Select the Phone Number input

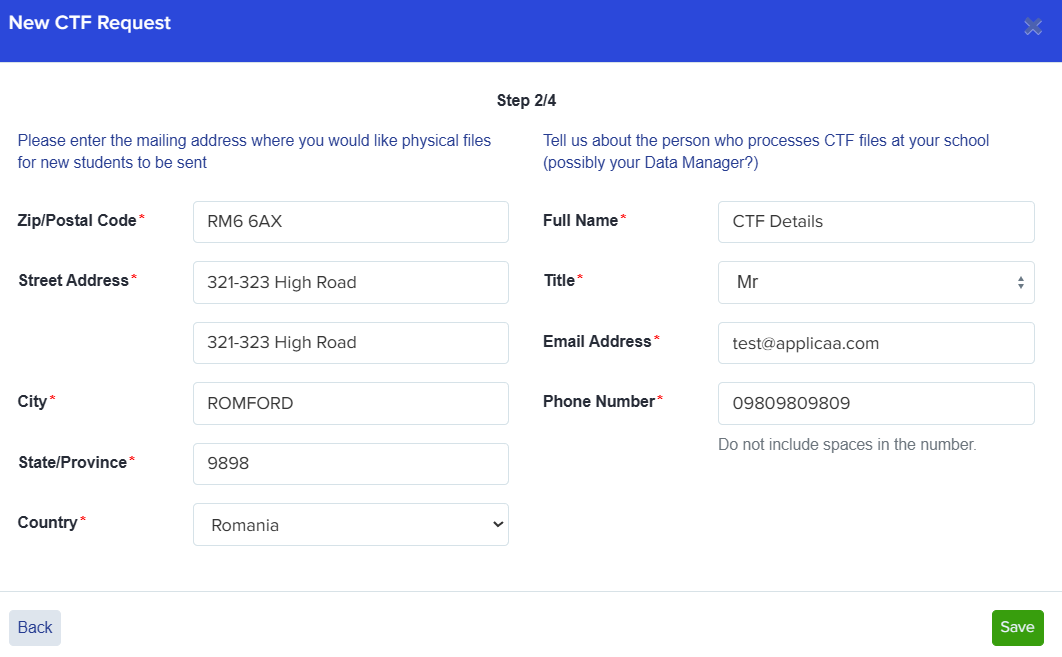(x=875, y=403)
